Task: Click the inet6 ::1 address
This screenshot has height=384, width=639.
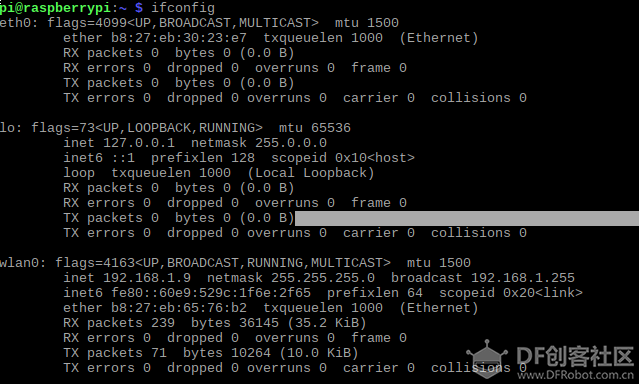Action: click(x=99, y=158)
